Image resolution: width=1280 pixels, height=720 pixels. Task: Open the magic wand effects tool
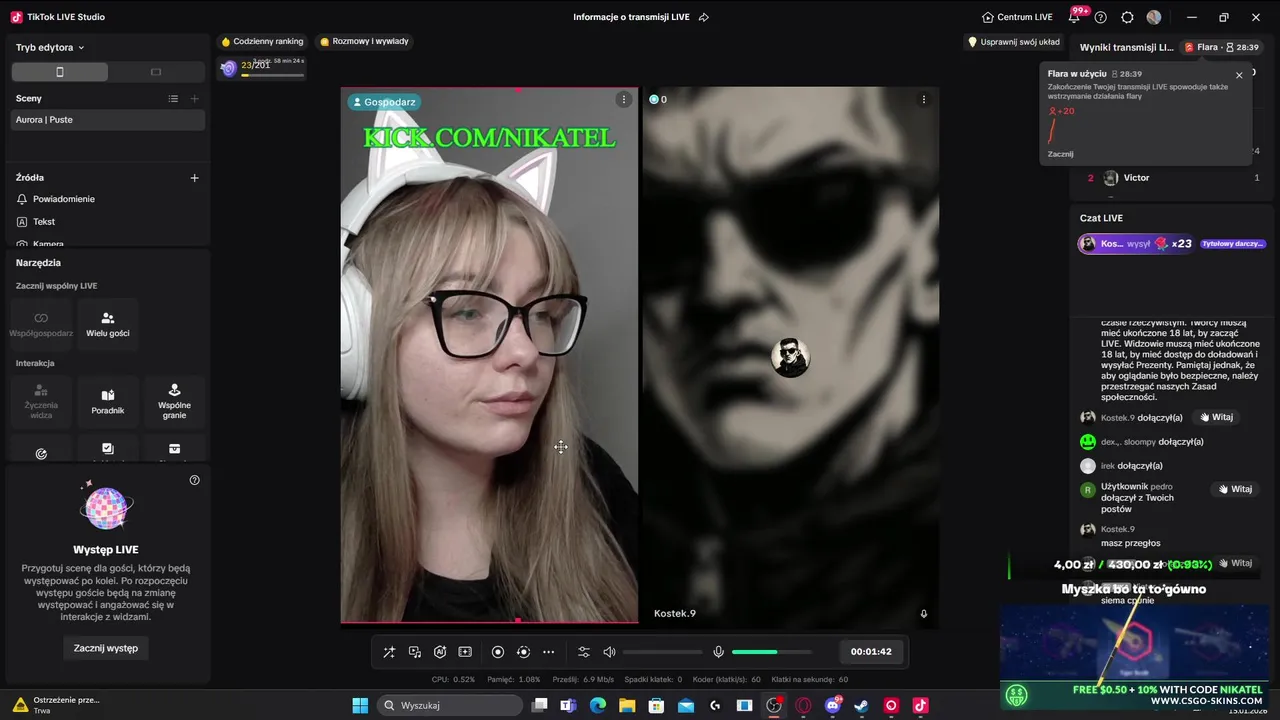[x=389, y=652]
